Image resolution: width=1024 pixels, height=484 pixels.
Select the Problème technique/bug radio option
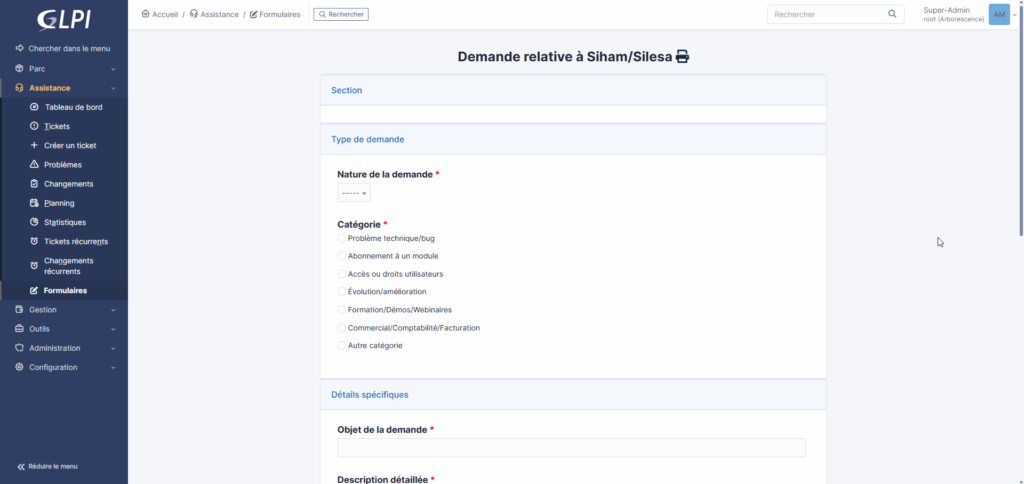pos(342,239)
